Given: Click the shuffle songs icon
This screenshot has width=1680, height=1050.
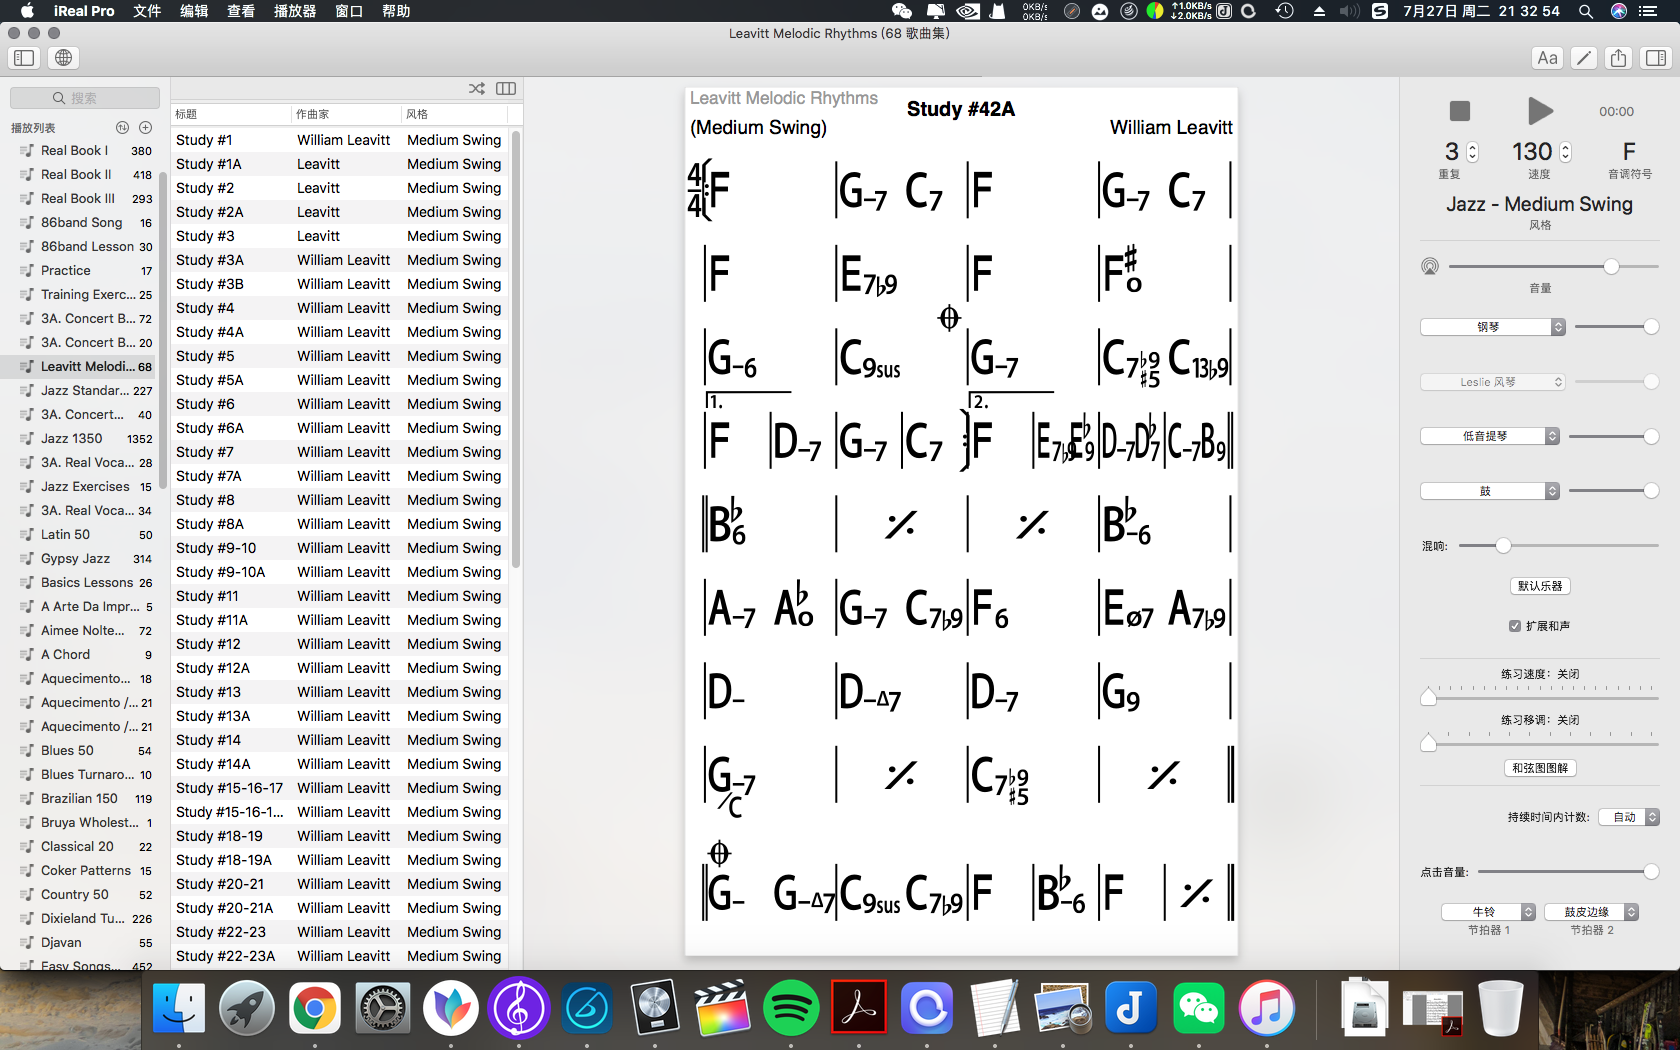Looking at the screenshot, I should (x=477, y=89).
